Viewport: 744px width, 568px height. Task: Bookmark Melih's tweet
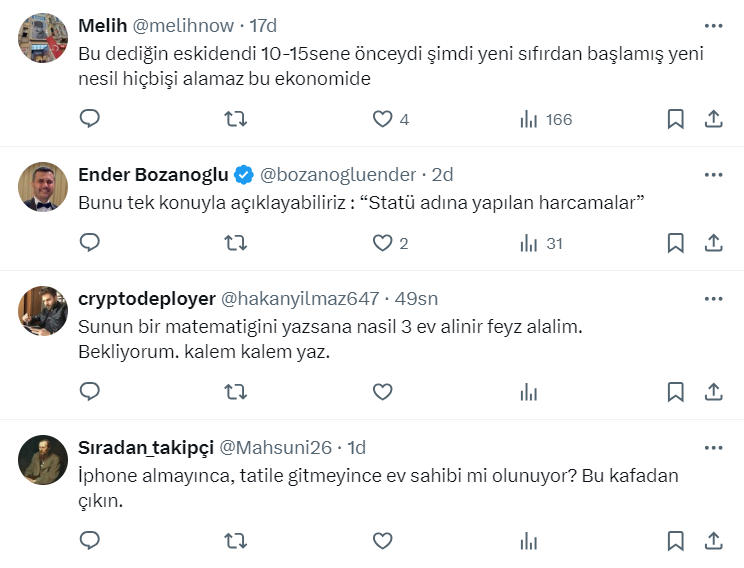(x=676, y=119)
